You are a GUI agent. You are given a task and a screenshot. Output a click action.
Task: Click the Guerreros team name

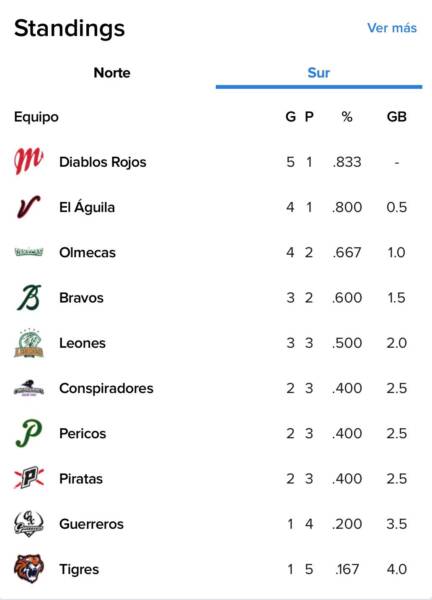(91, 523)
